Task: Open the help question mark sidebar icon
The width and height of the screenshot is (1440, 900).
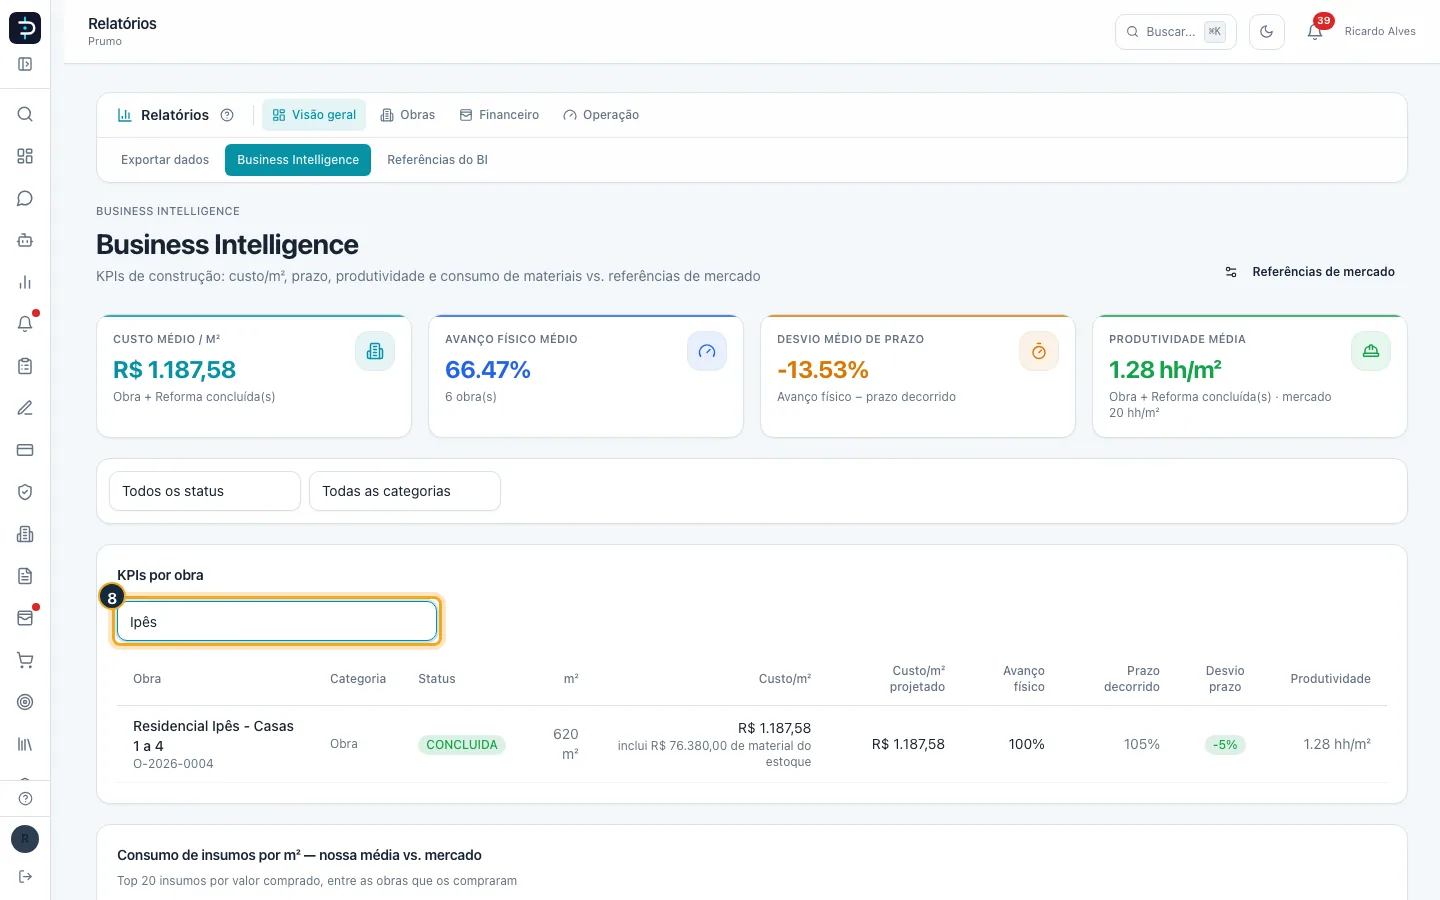Action: tap(25, 798)
